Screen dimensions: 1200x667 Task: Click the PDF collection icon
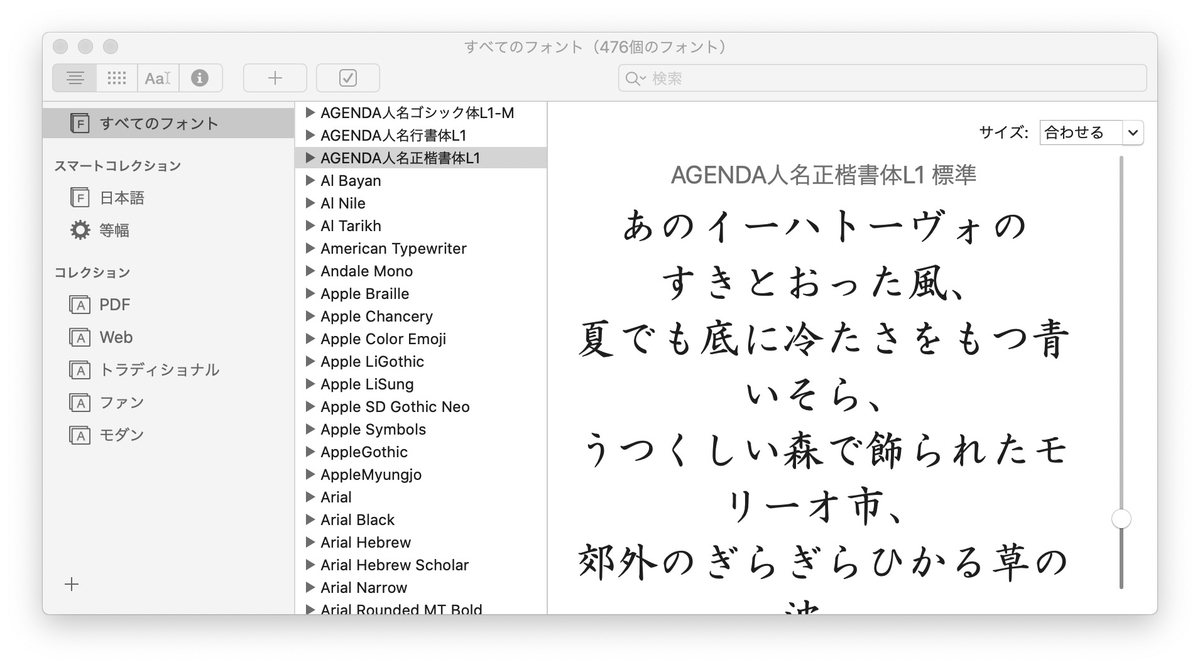pos(80,305)
